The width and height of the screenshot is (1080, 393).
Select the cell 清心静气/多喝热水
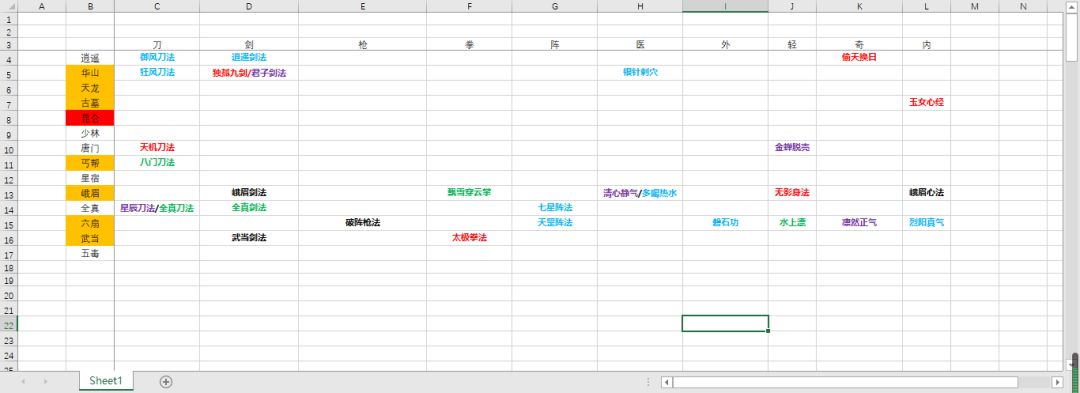640,193
